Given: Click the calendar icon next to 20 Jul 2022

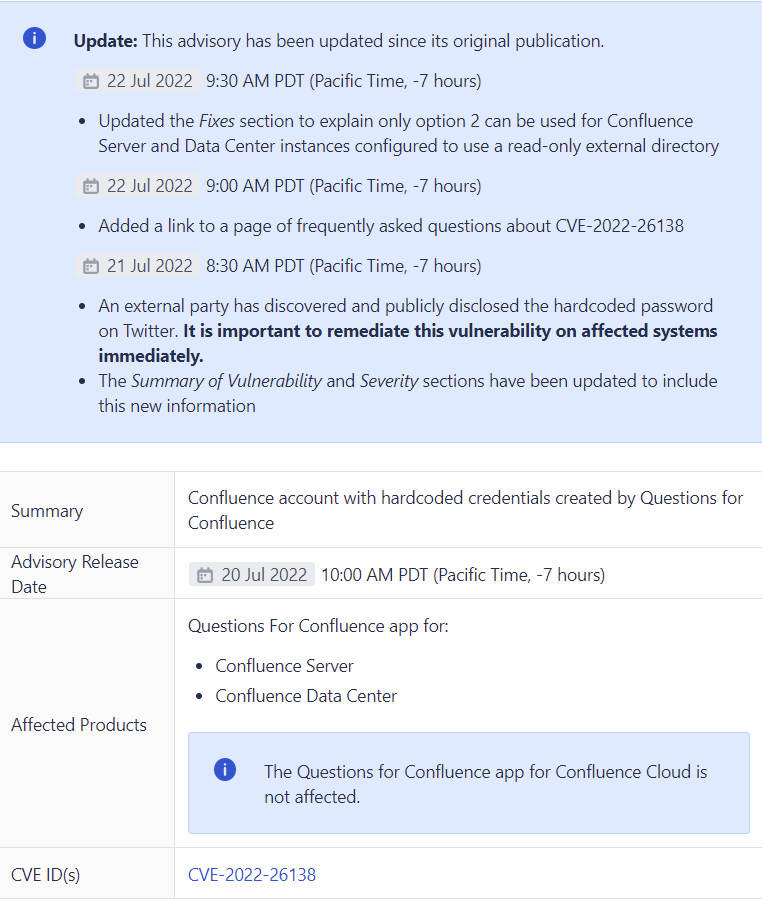Looking at the screenshot, I should [x=205, y=575].
